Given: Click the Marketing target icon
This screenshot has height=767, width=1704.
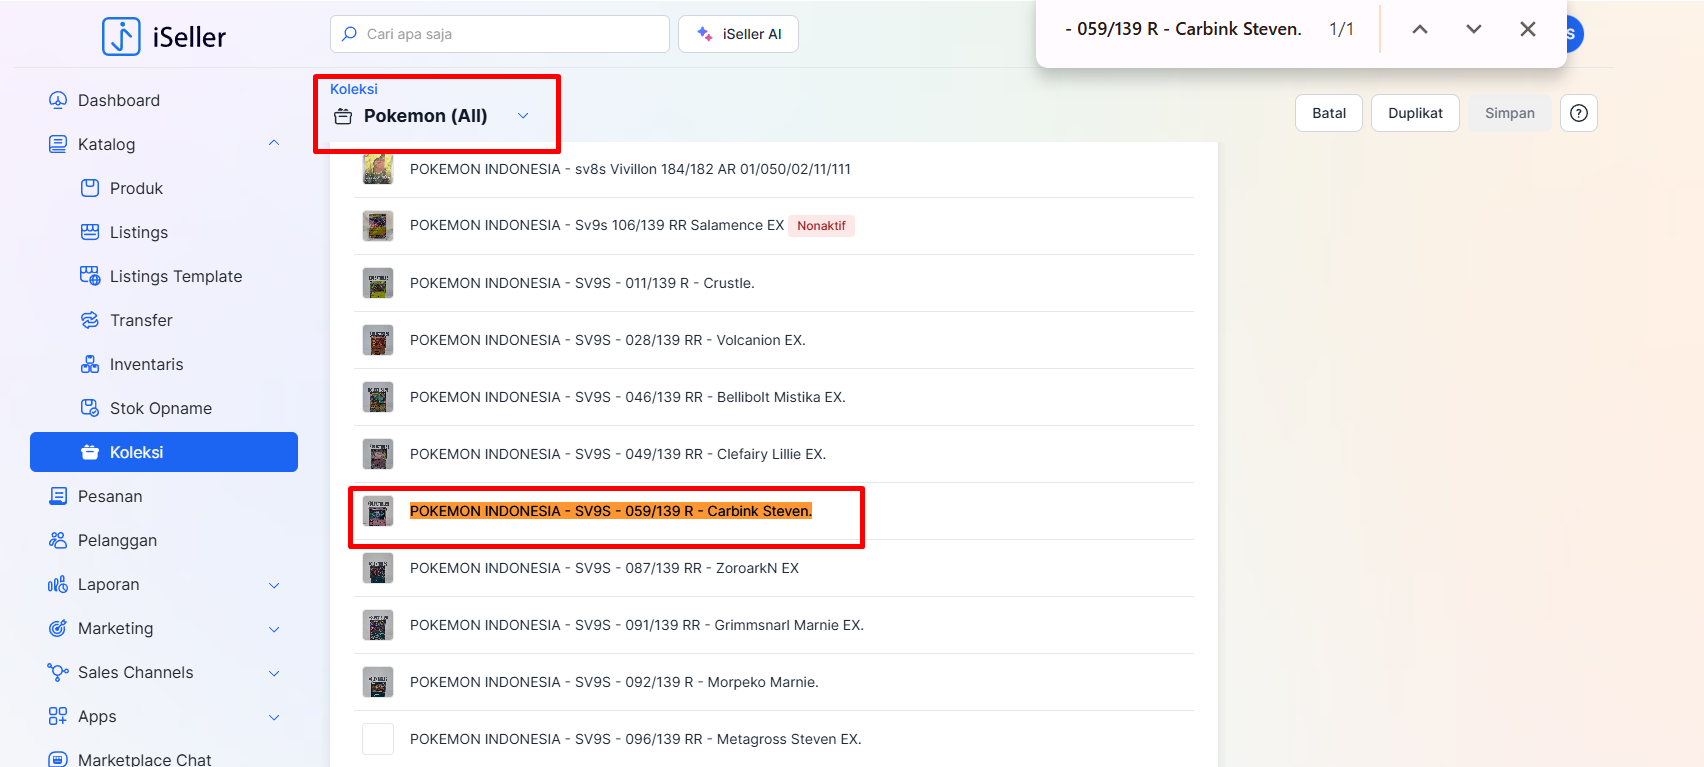Looking at the screenshot, I should (58, 628).
